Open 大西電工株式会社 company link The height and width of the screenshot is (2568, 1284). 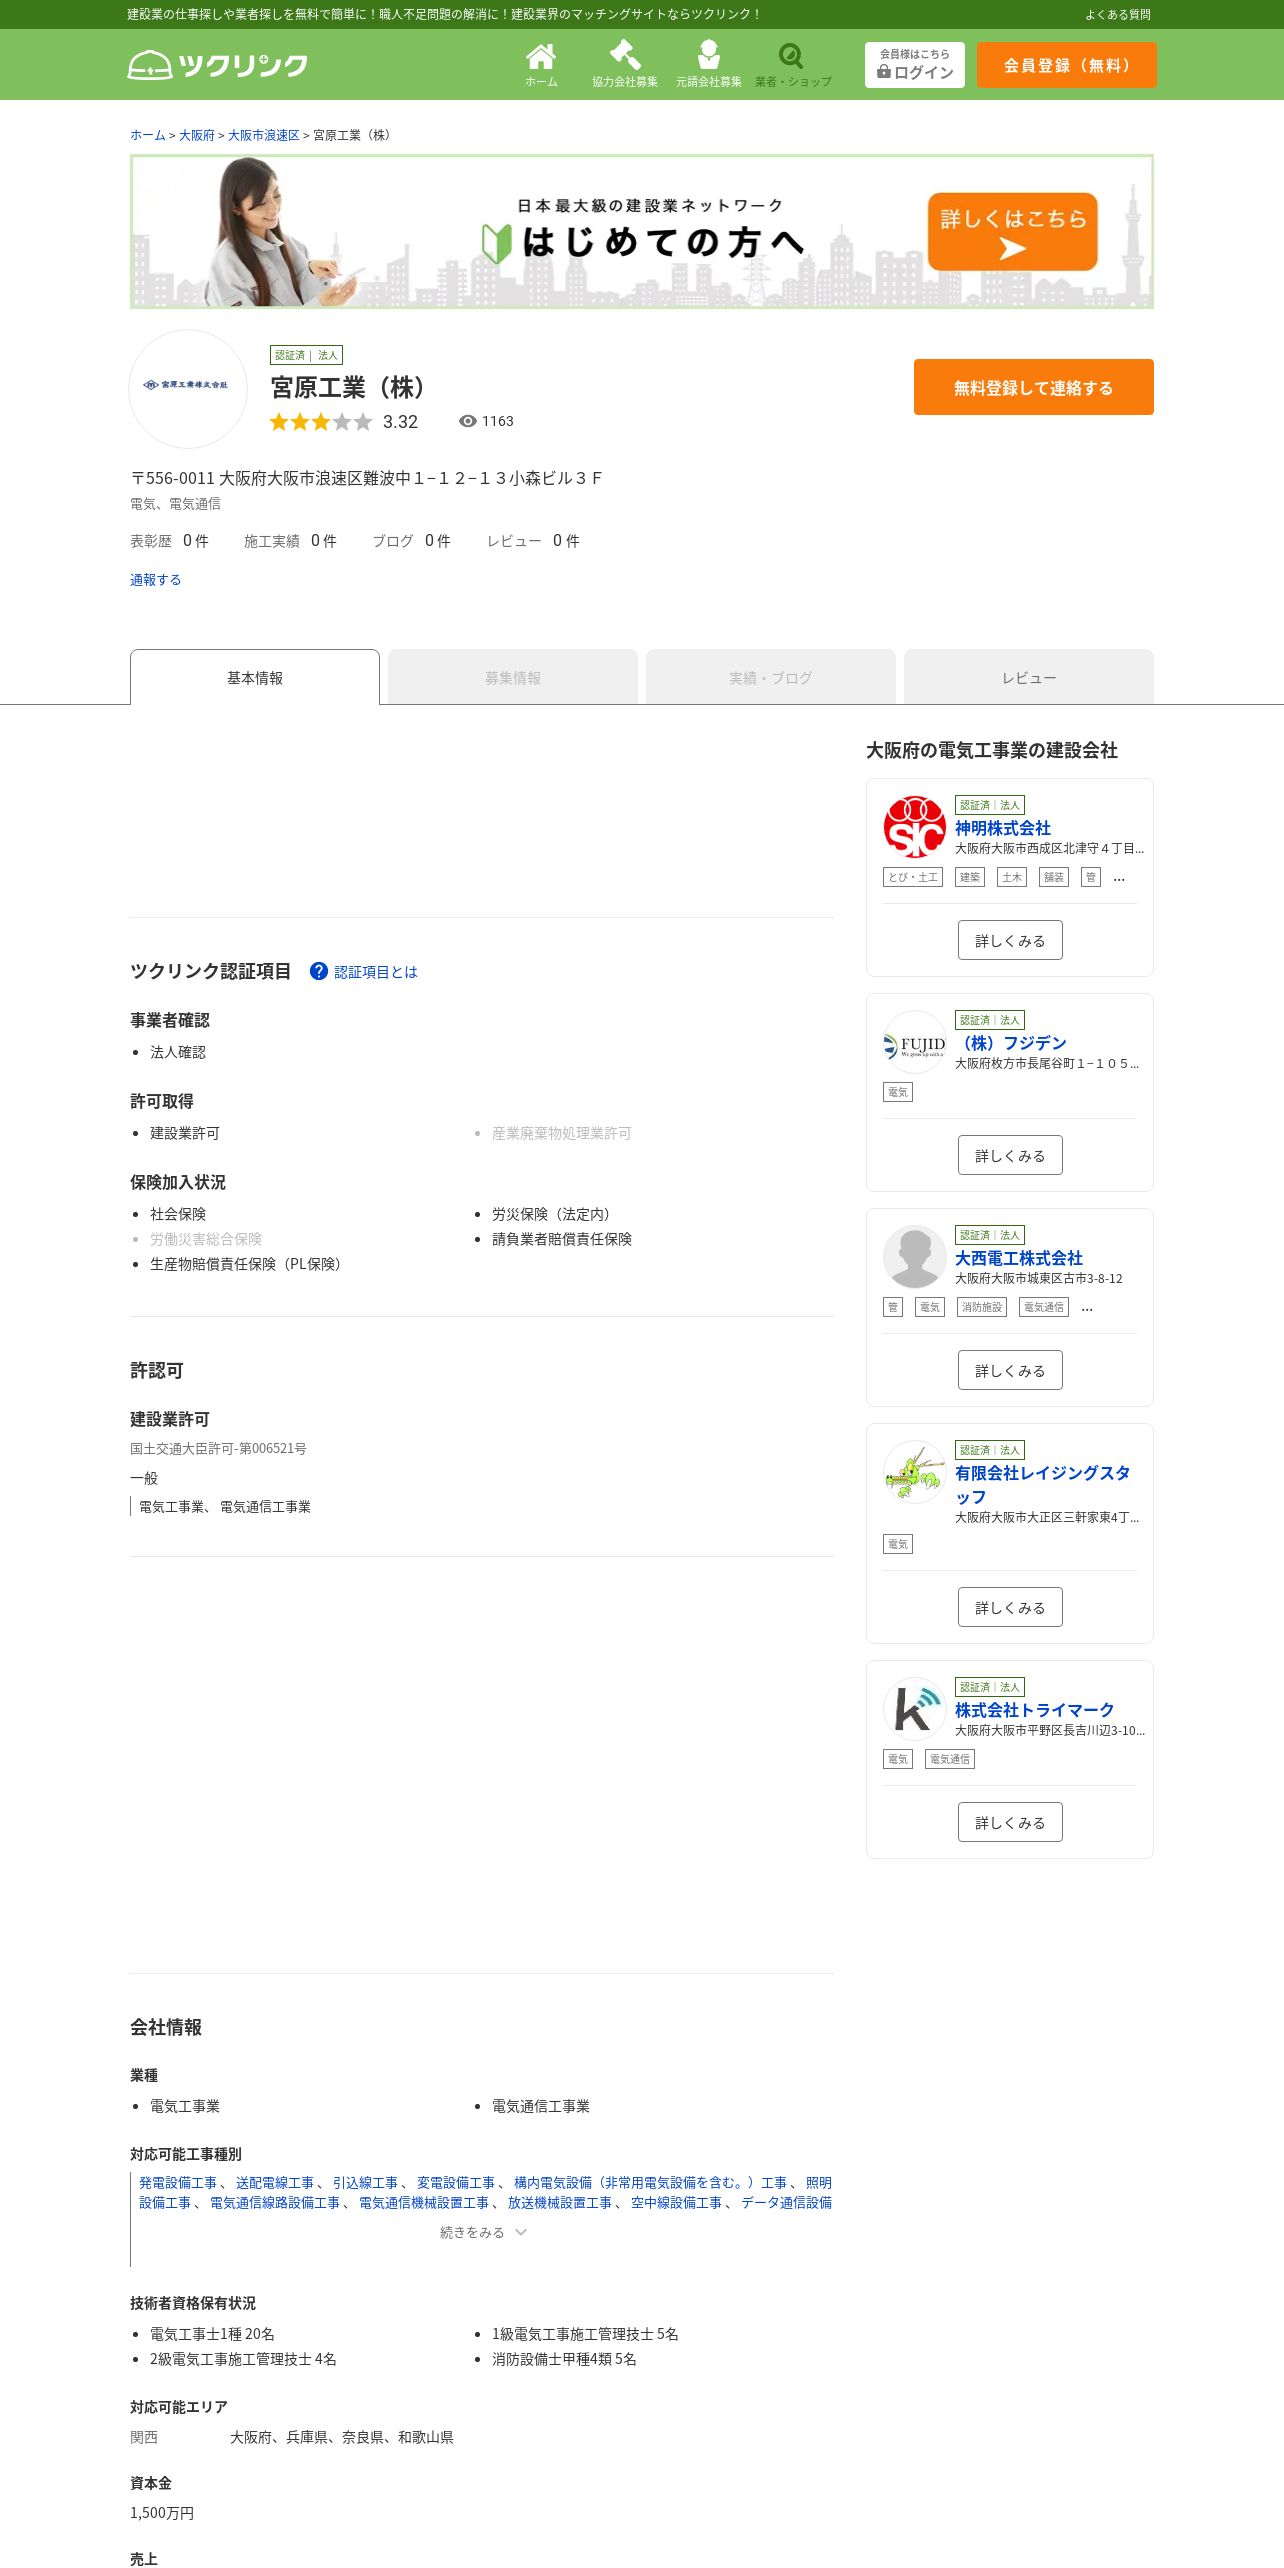[1019, 1258]
